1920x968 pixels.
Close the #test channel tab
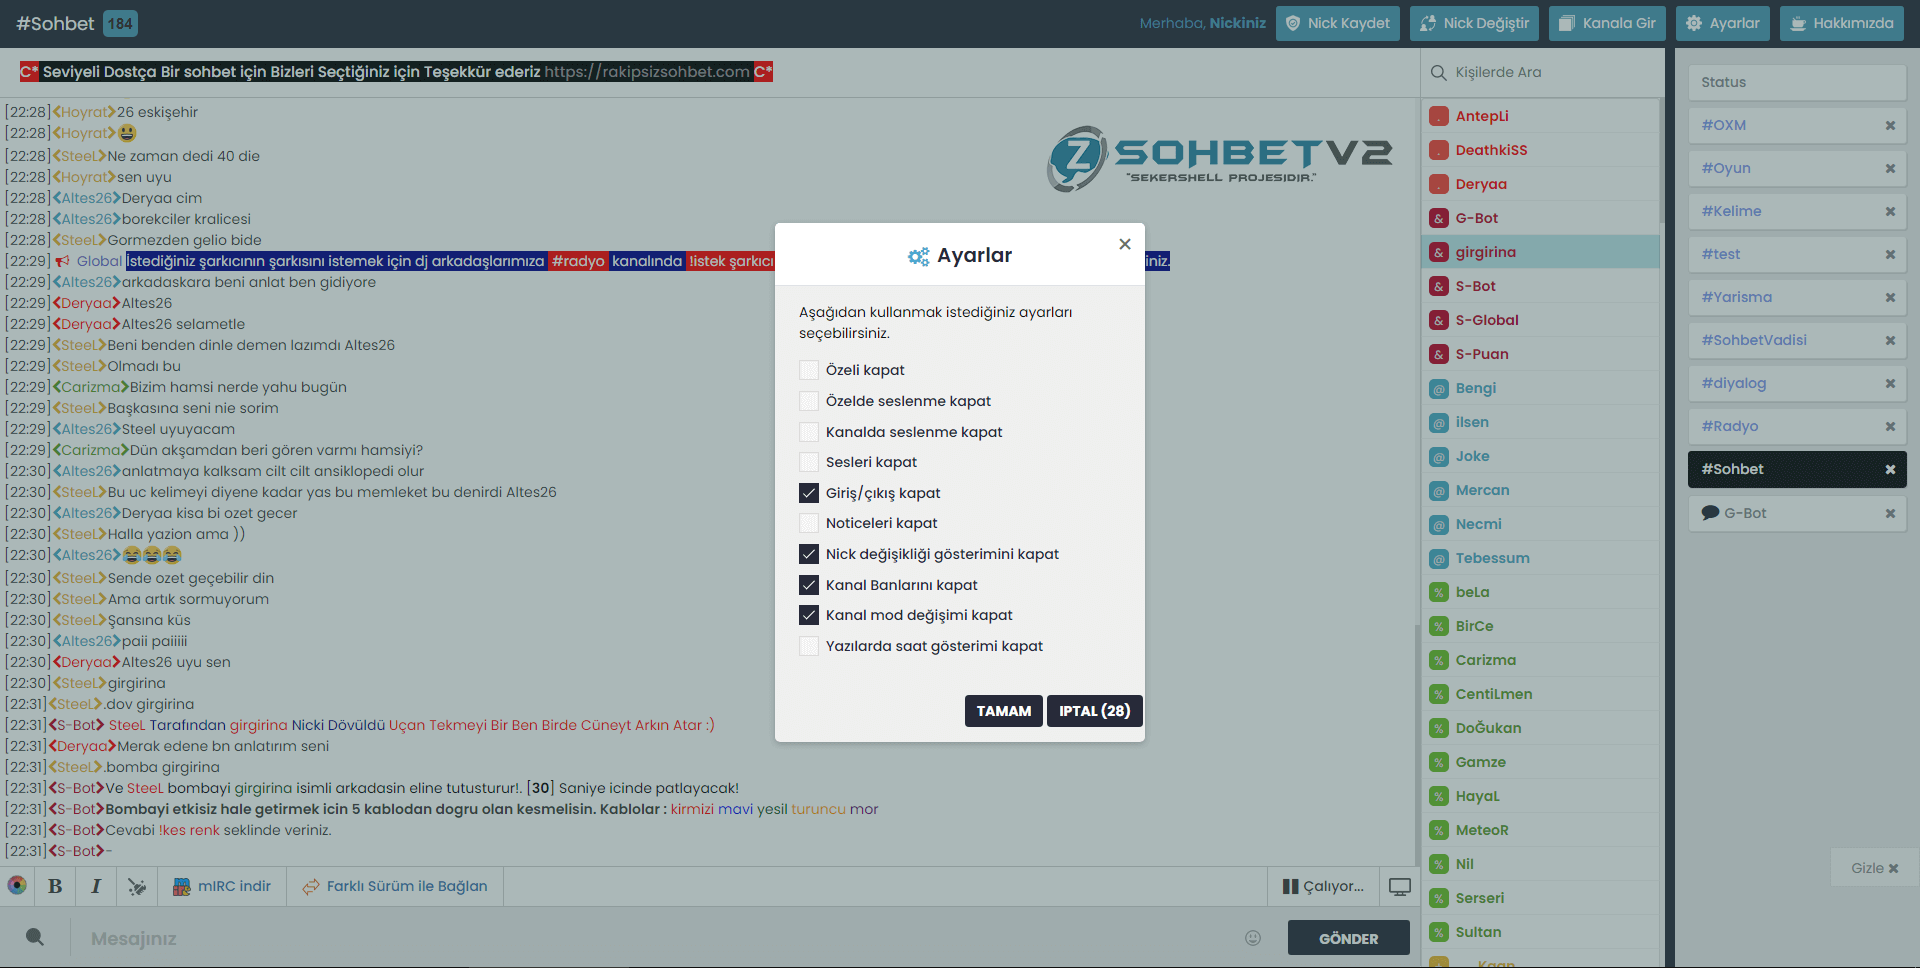[1890, 254]
